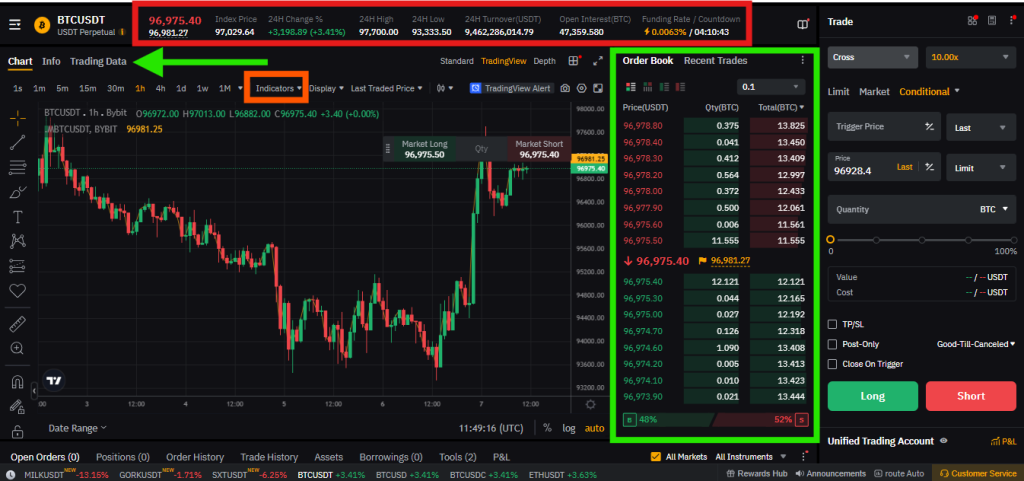Screen dimensions: 1024x481
Task: Show both buy and sell order book view
Action: (631, 87)
